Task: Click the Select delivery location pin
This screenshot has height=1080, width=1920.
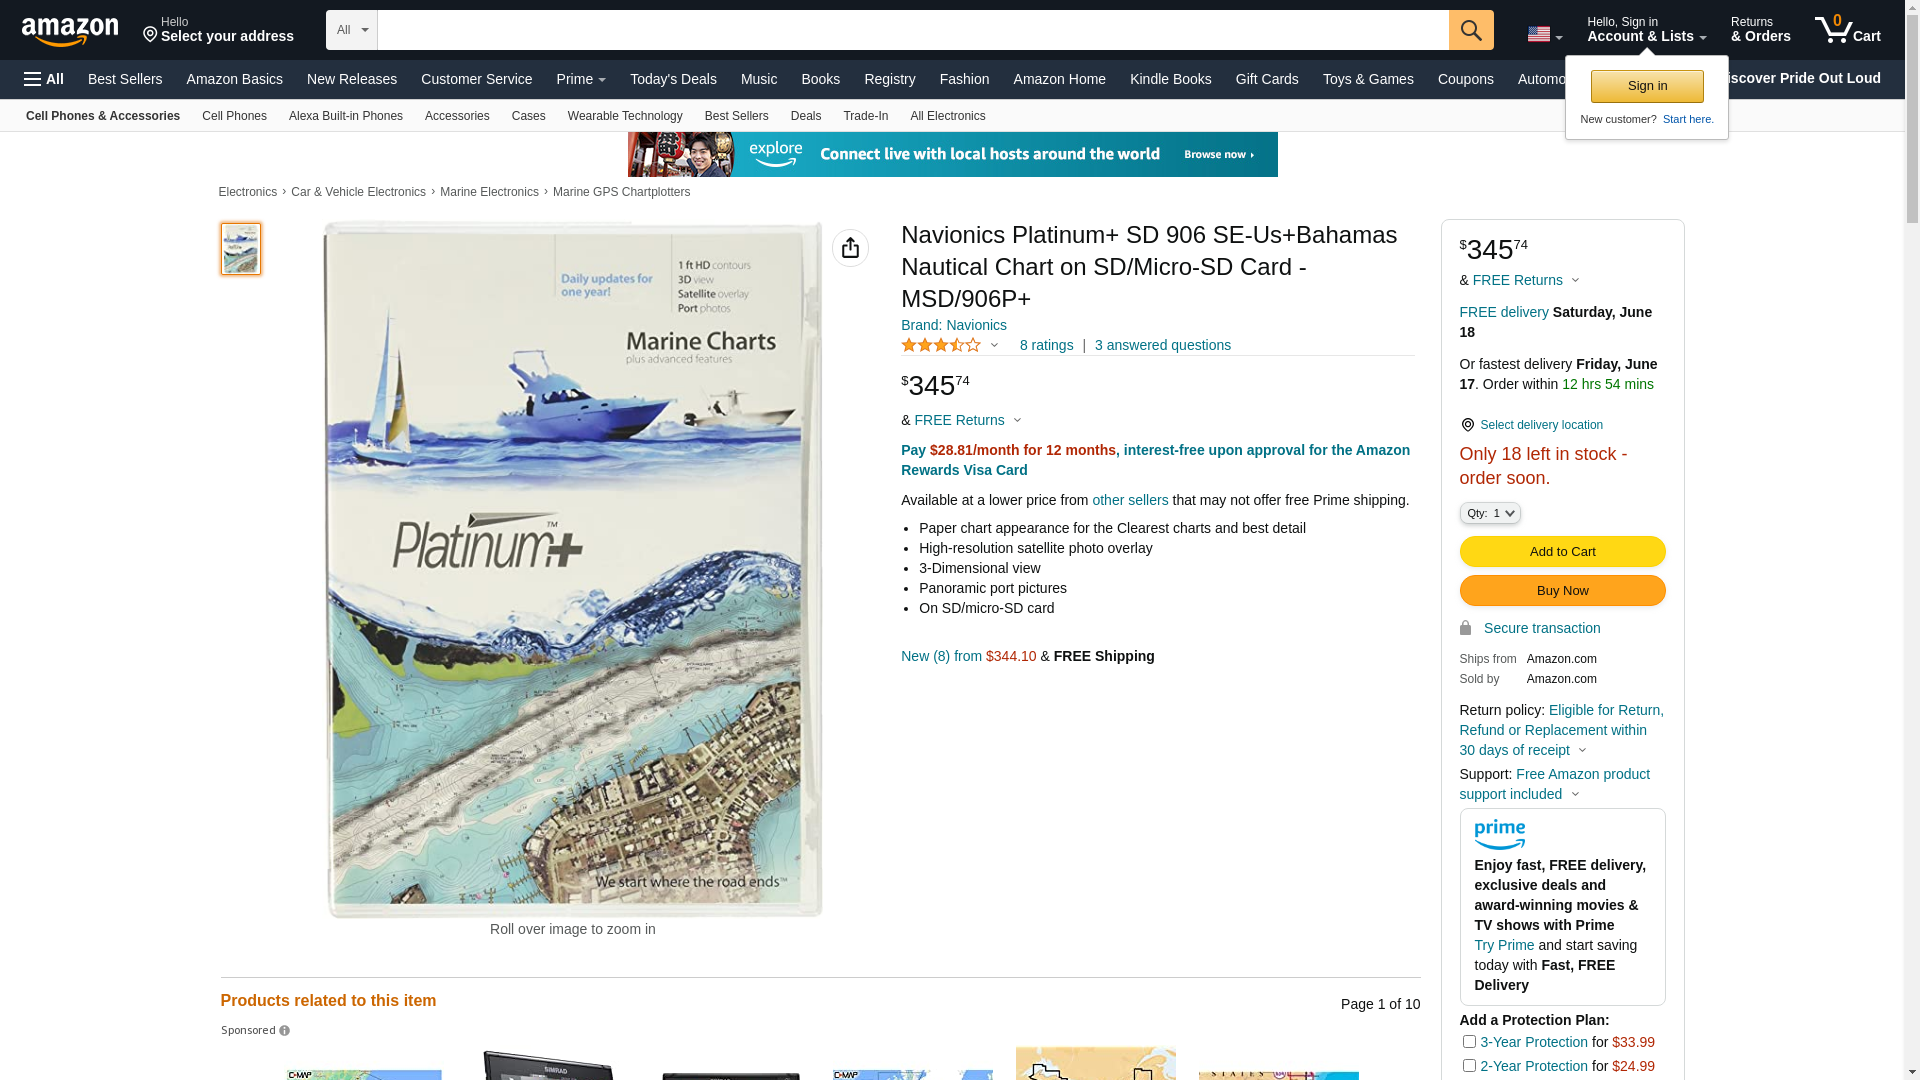Action: 1467,425
